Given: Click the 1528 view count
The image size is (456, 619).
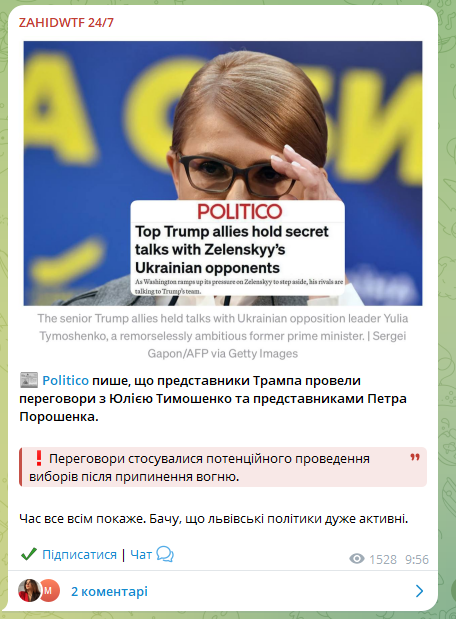Looking at the screenshot, I should pyautogui.click(x=383, y=559).
